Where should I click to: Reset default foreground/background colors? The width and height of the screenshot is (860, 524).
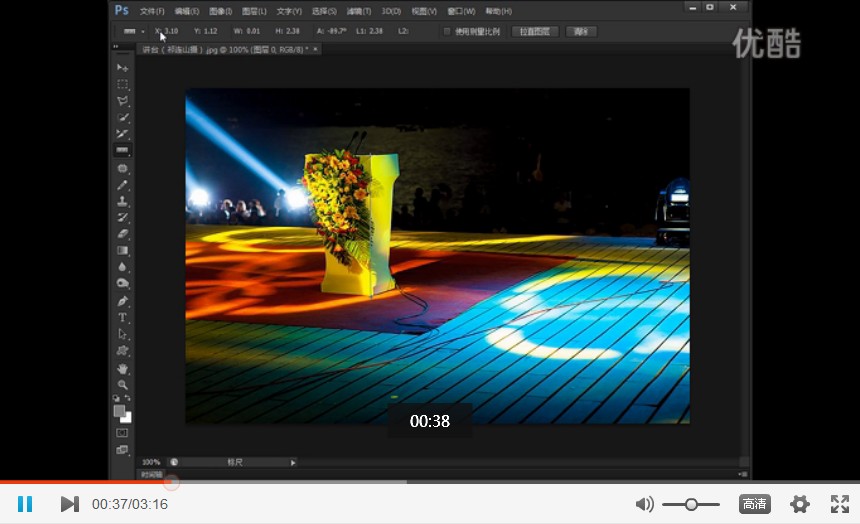(116, 398)
